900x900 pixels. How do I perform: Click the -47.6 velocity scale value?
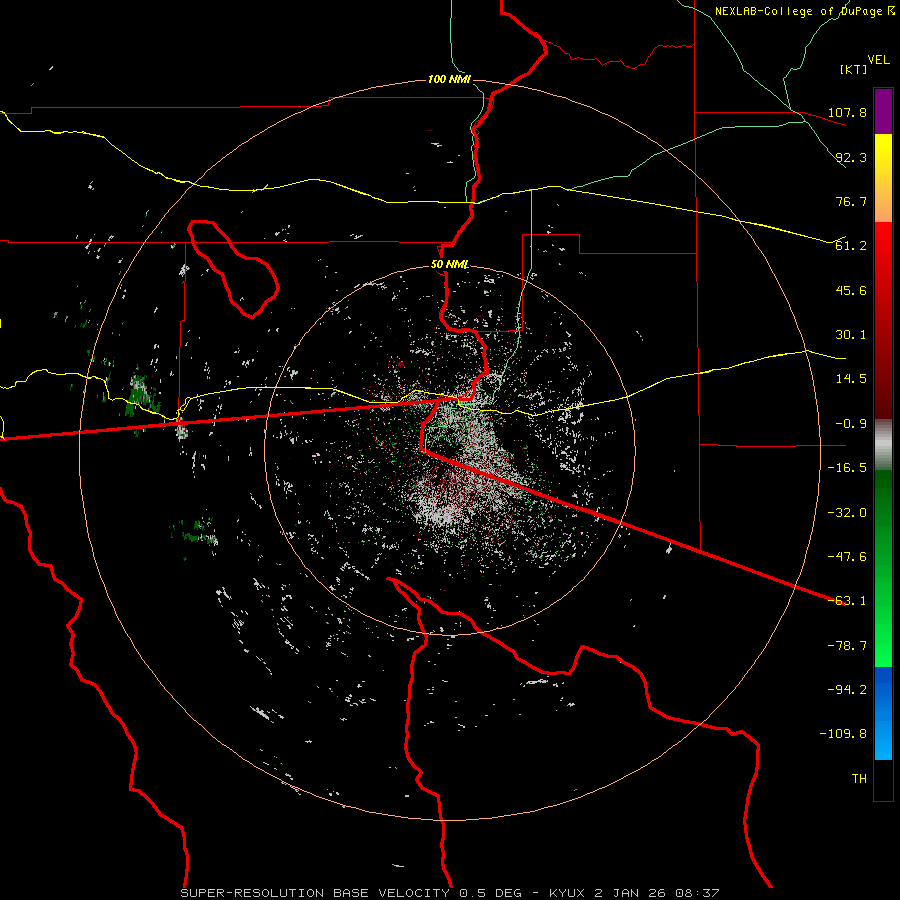[847, 557]
